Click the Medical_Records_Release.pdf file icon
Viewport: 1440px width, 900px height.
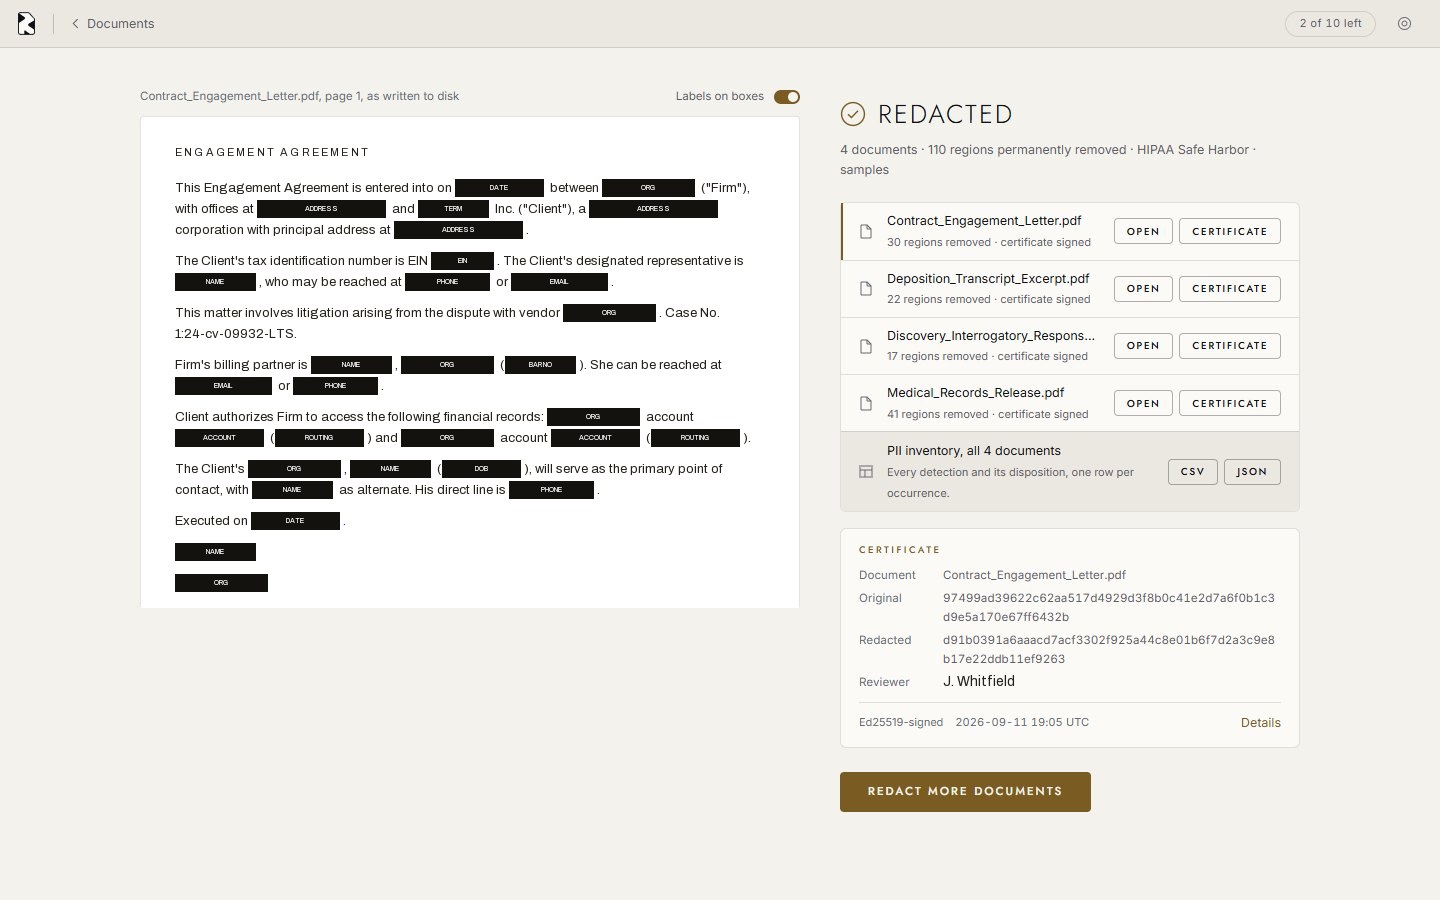tap(866, 404)
